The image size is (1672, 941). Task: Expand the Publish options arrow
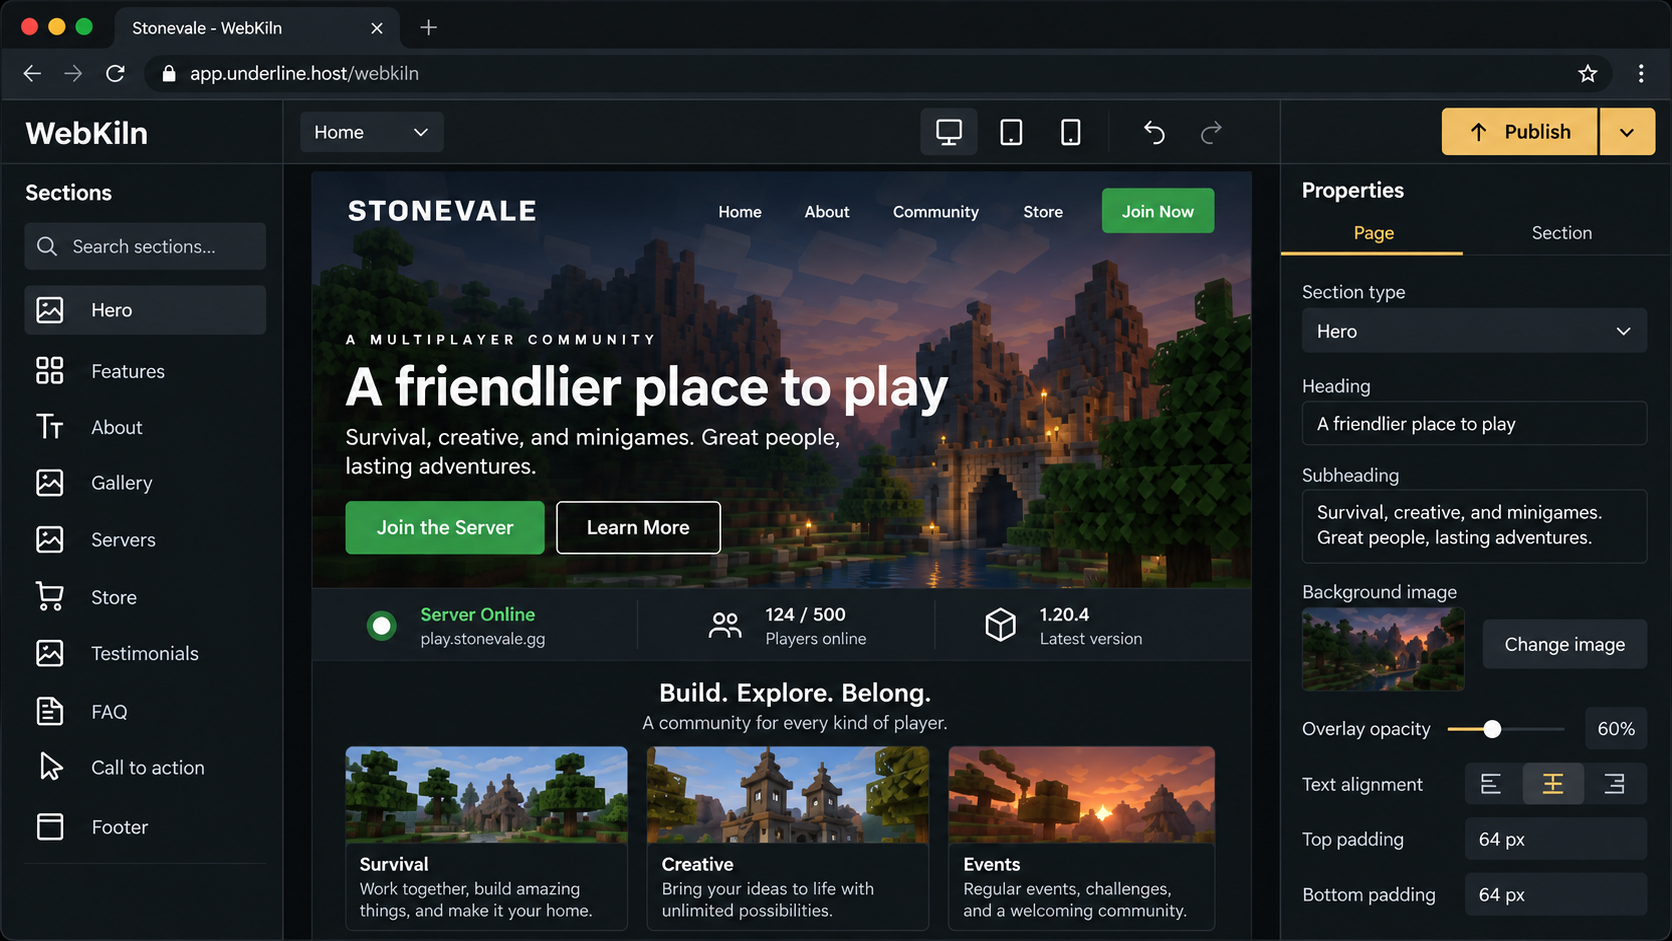pos(1627,132)
